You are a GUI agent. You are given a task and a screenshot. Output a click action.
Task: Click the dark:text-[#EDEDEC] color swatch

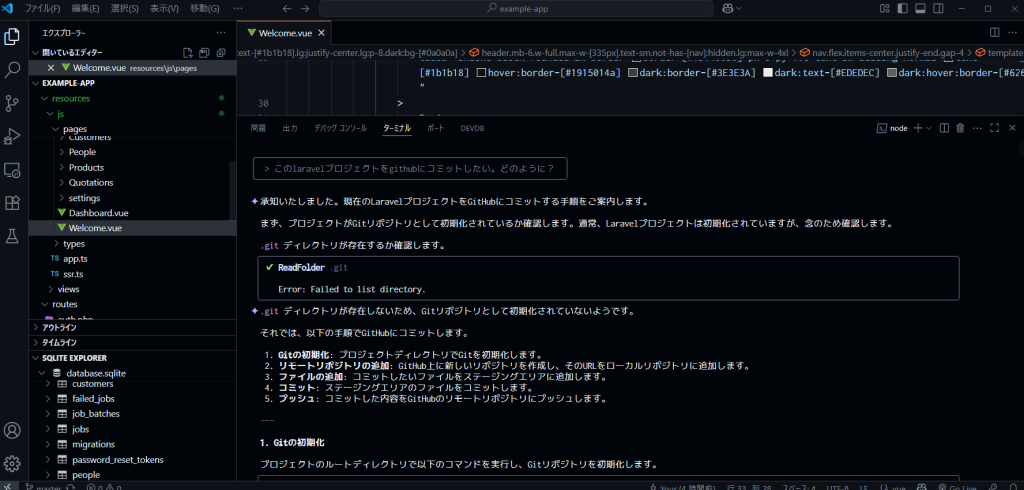click(x=768, y=73)
